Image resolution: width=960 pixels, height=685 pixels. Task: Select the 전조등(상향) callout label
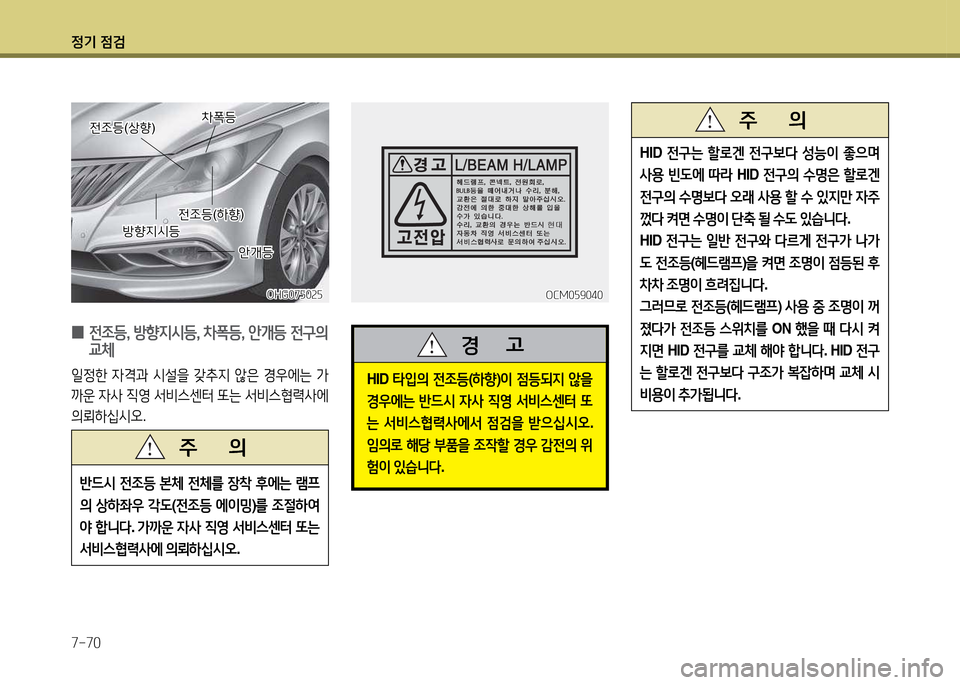122,128
